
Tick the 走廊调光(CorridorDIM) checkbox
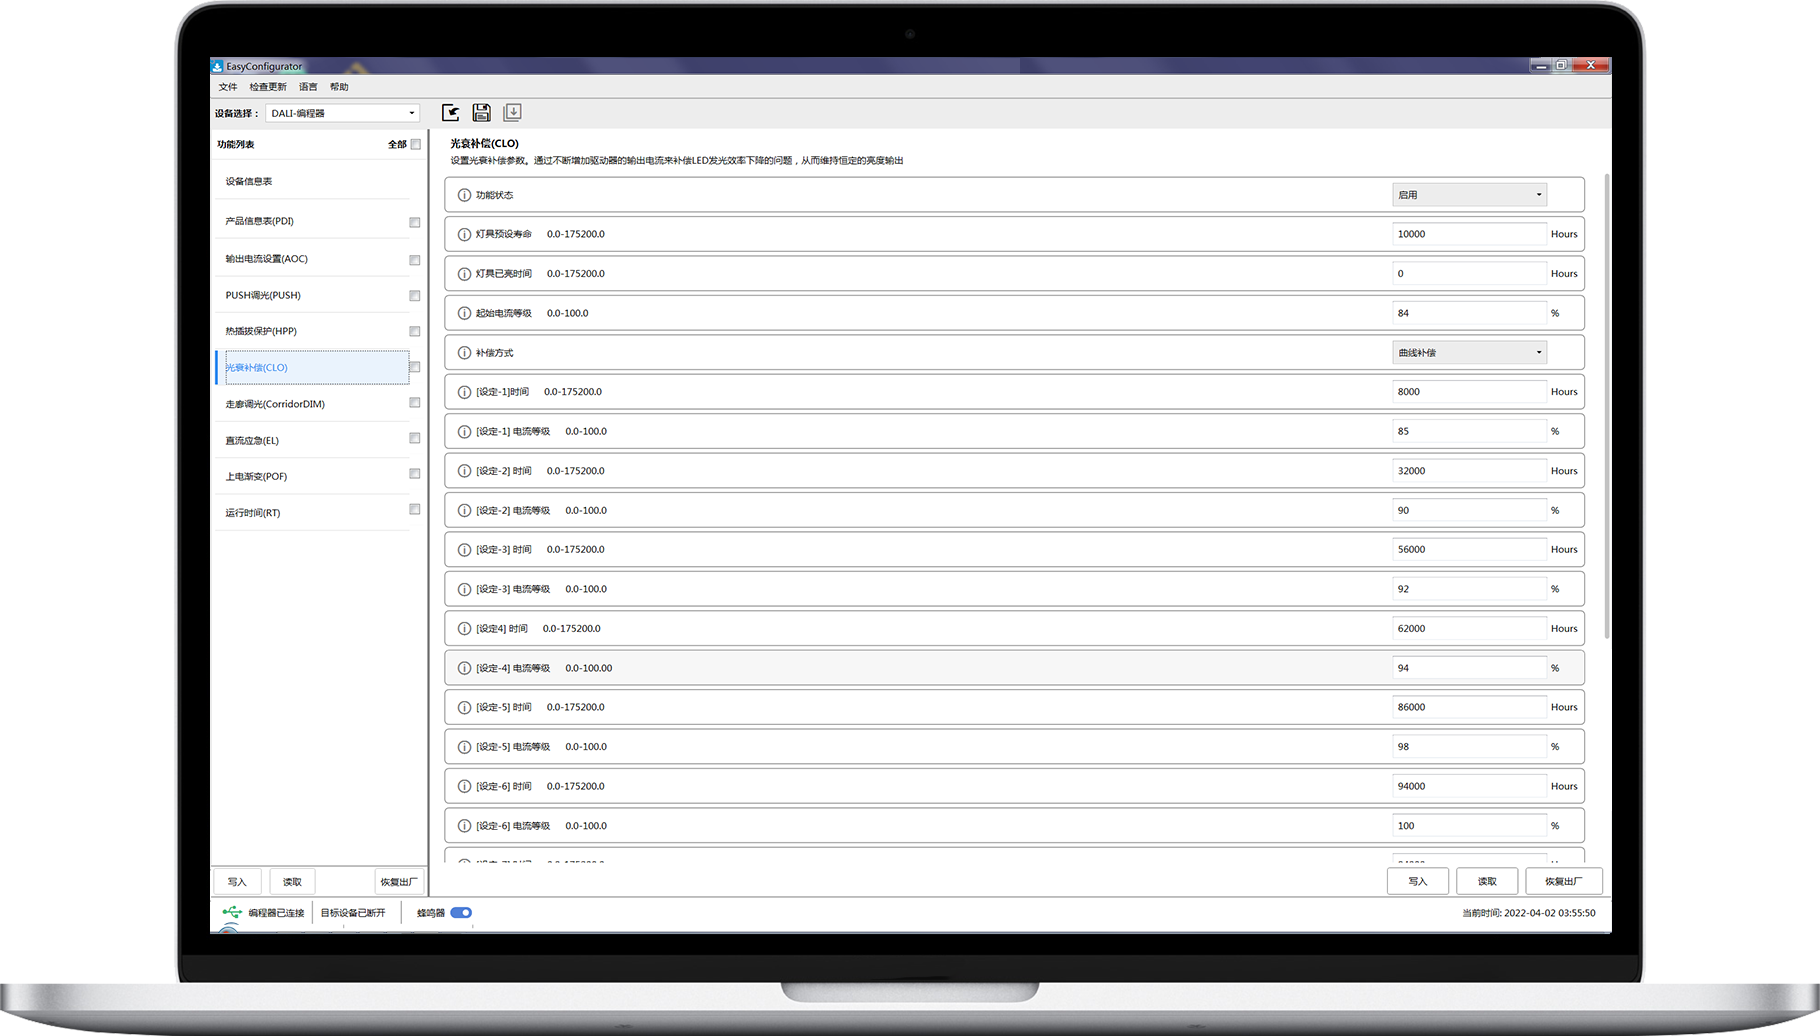[x=415, y=403]
